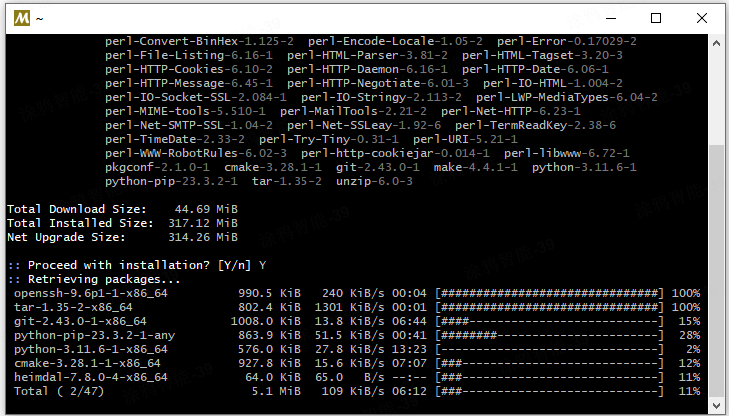Click 'Total Installed Size:' label
729x416 pixels.
click(x=80, y=223)
